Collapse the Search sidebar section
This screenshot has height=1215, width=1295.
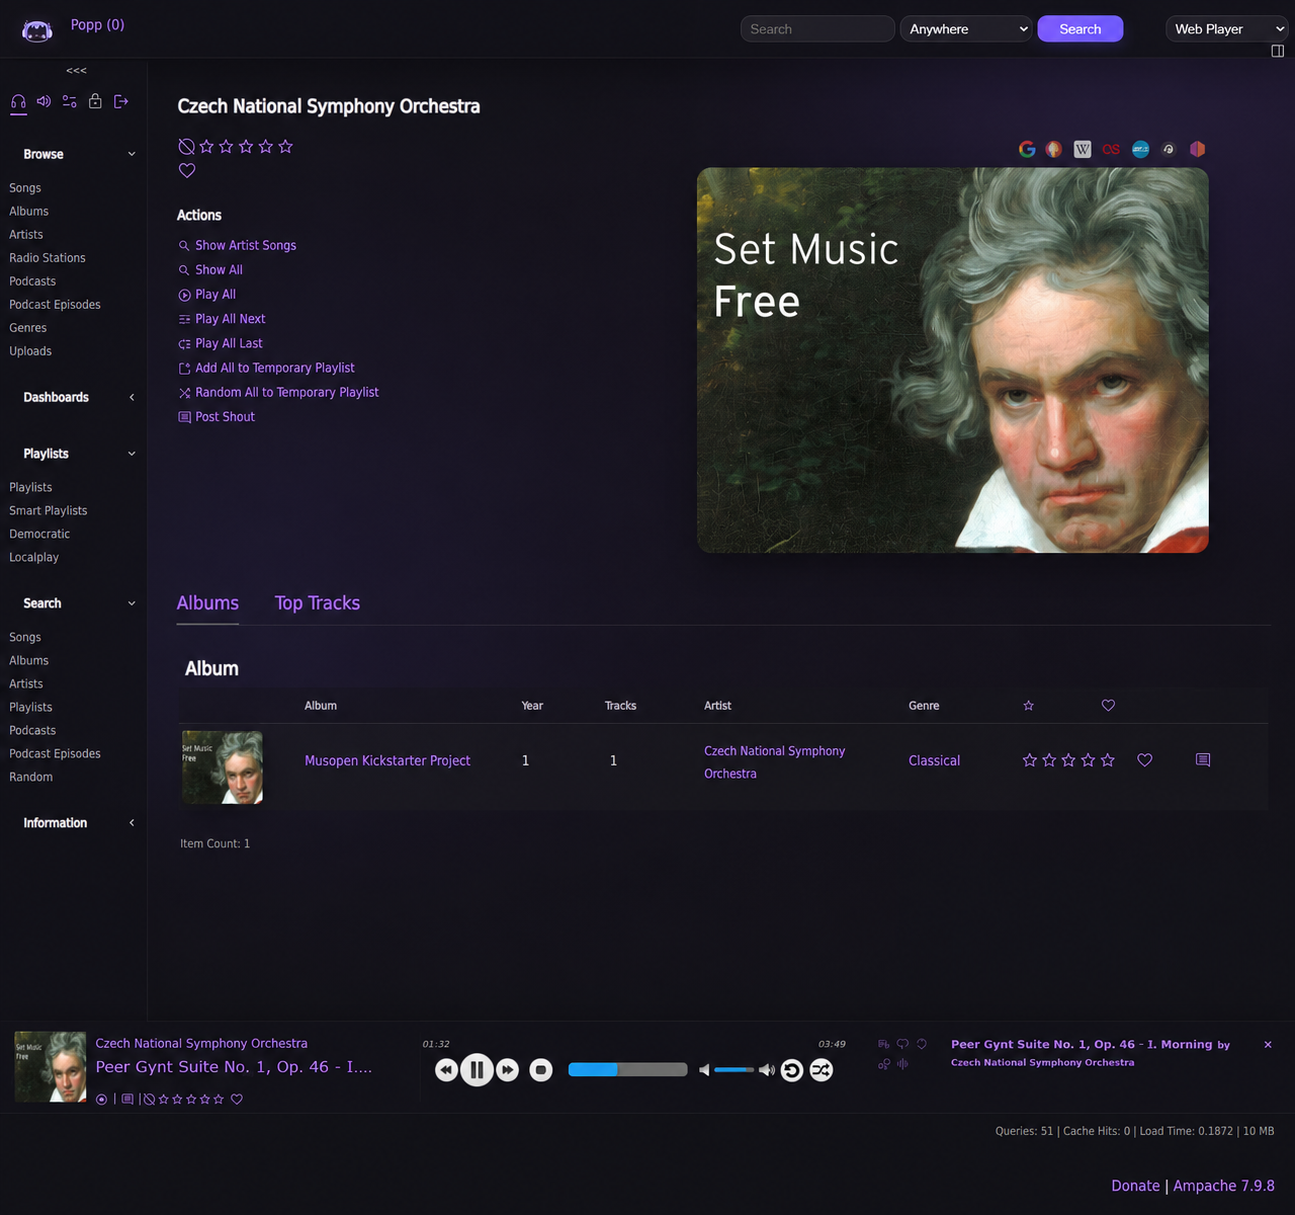coord(131,603)
